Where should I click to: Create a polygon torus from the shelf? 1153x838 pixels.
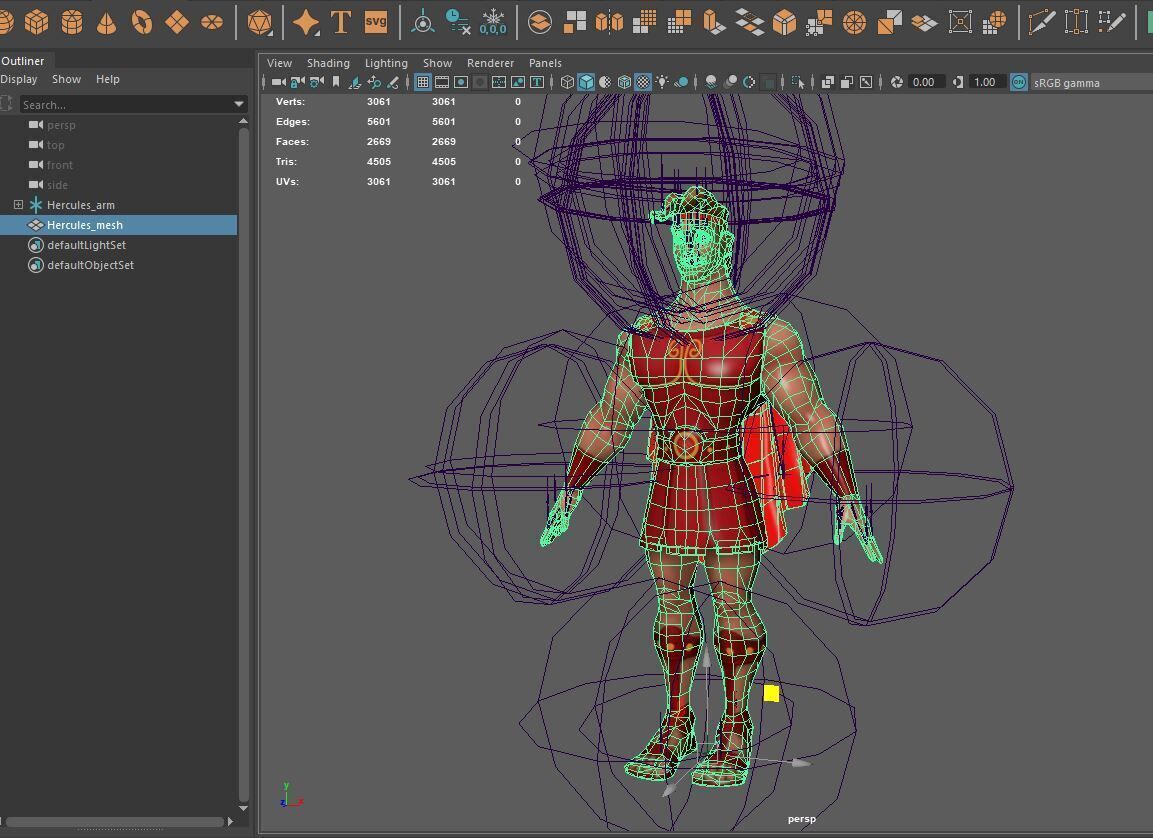(x=142, y=23)
